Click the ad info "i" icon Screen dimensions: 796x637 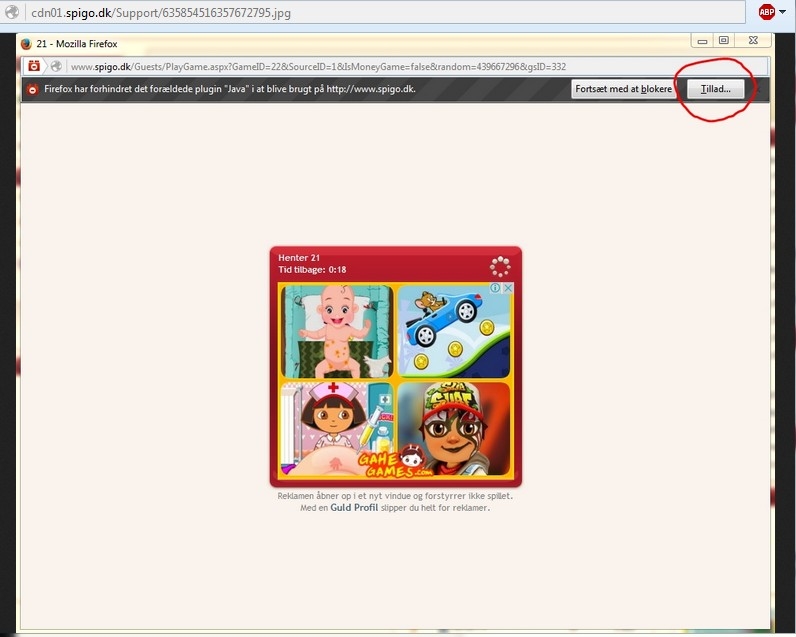495,288
